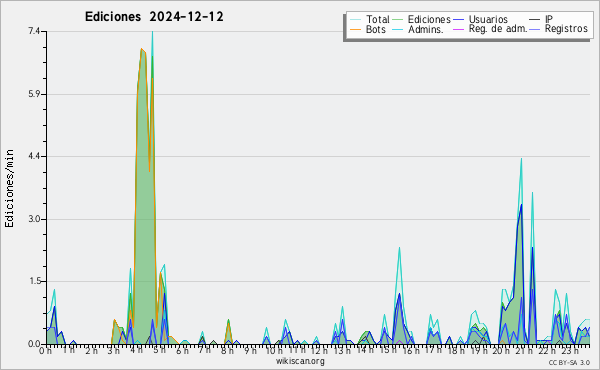The height and width of the screenshot is (370, 600).
Task: Click the 'Ediciones 2024-12-12' chart title
Action: coord(154,17)
